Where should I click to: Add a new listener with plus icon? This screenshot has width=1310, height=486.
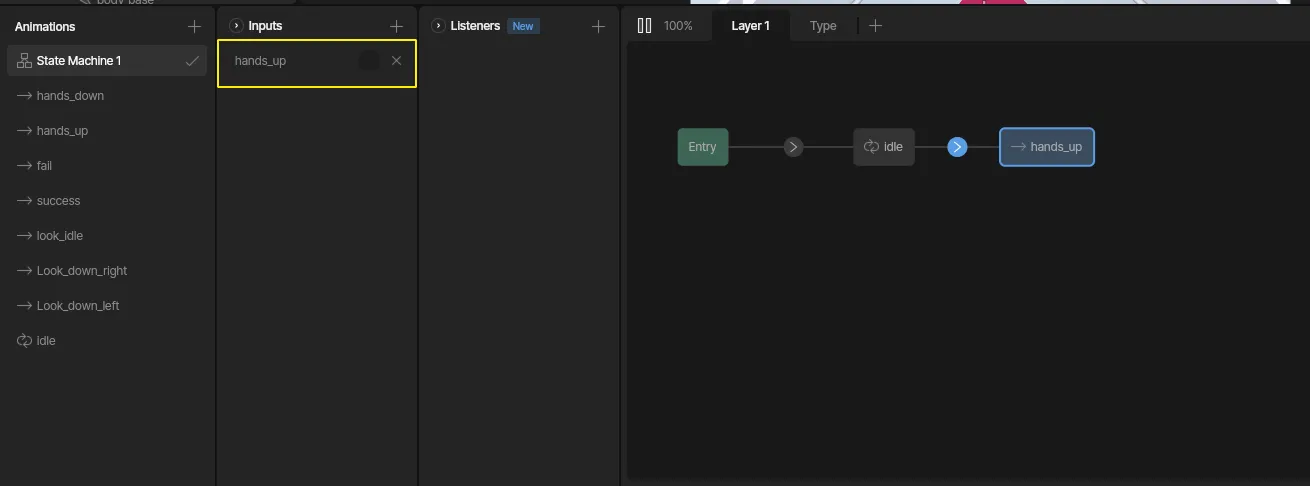tap(598, 26)
